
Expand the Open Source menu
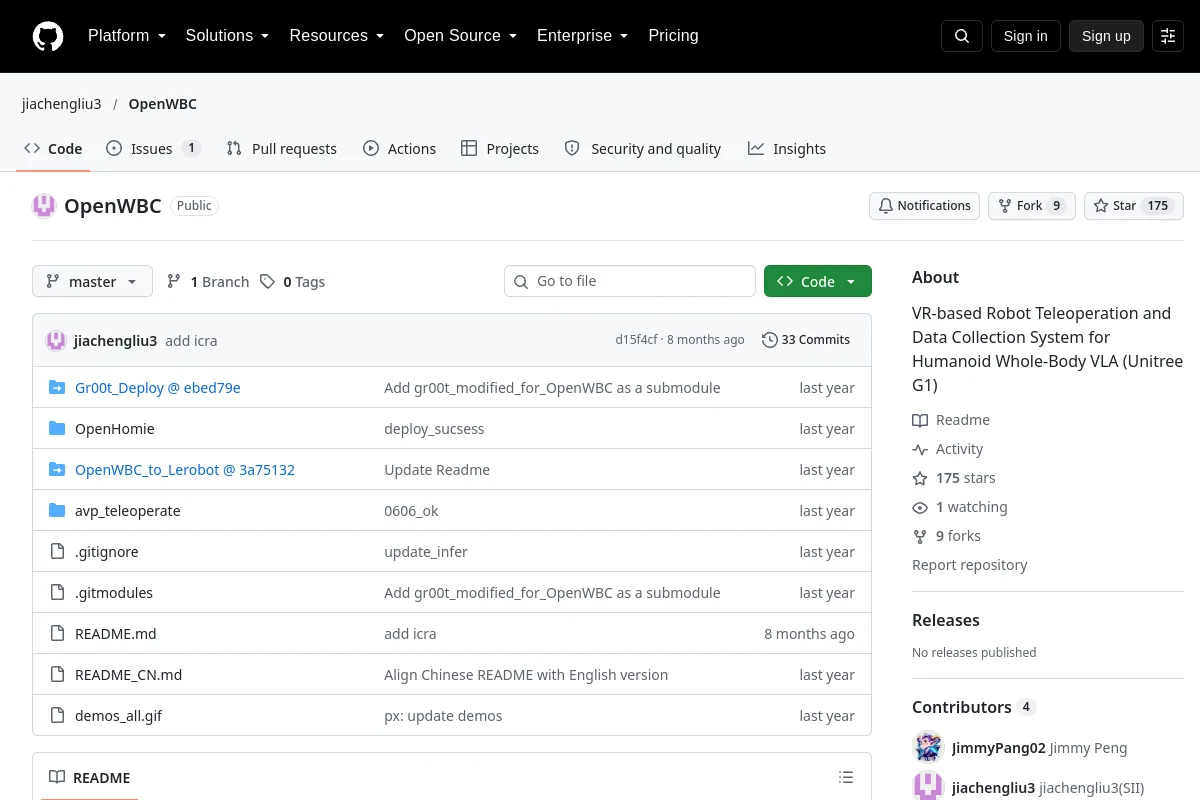(x=460, y=36)
